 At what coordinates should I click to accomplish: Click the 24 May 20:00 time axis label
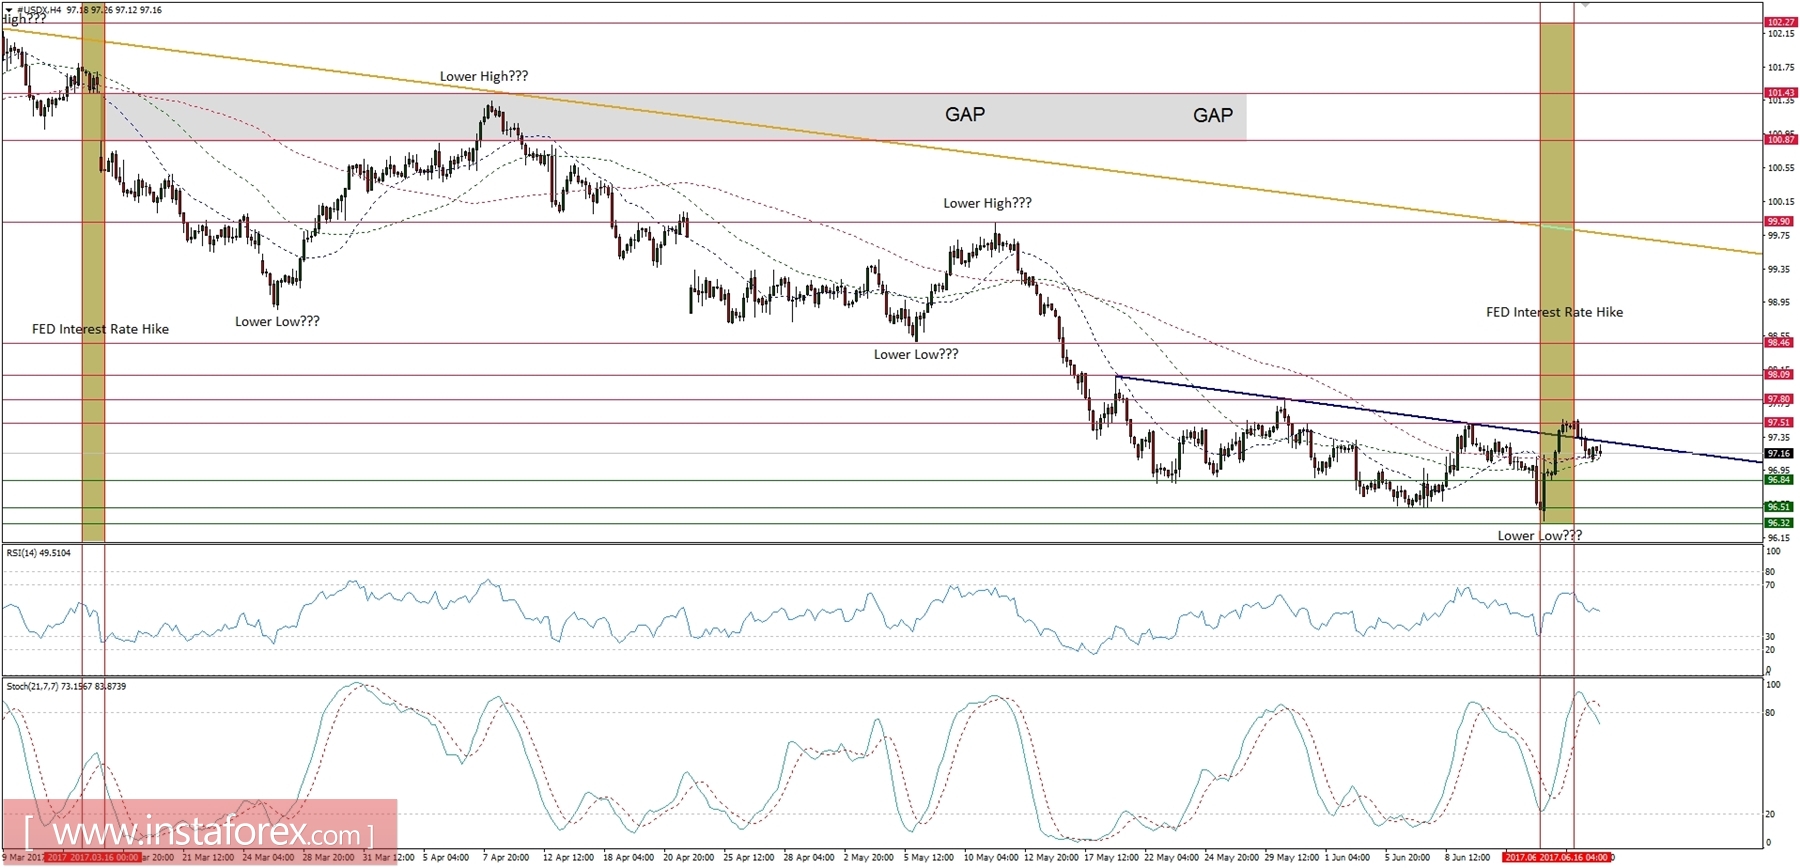click(x=1231, y=858)
